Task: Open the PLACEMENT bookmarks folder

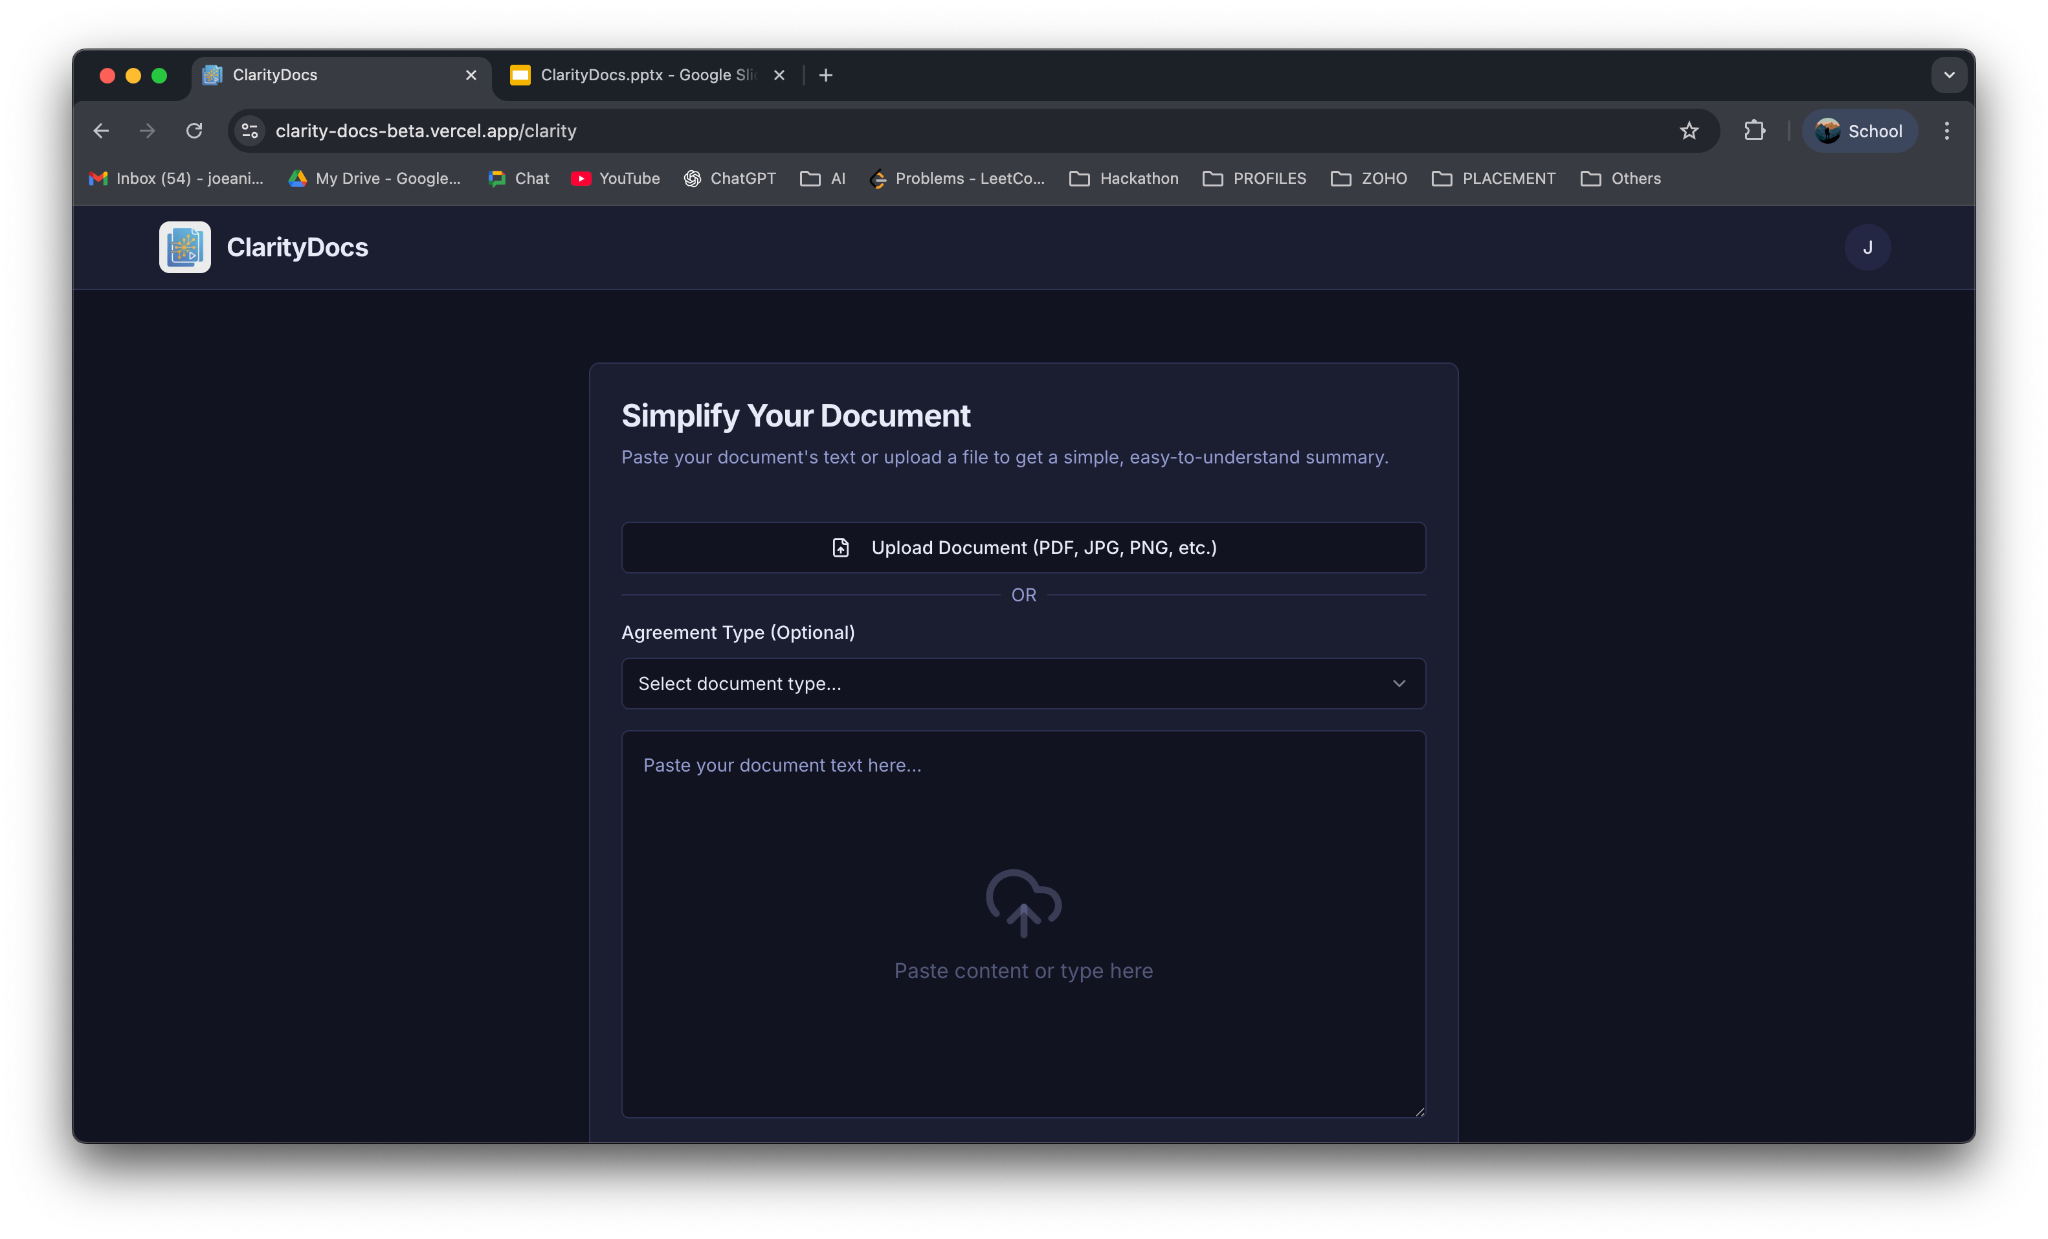Action: click(1494, 178)
